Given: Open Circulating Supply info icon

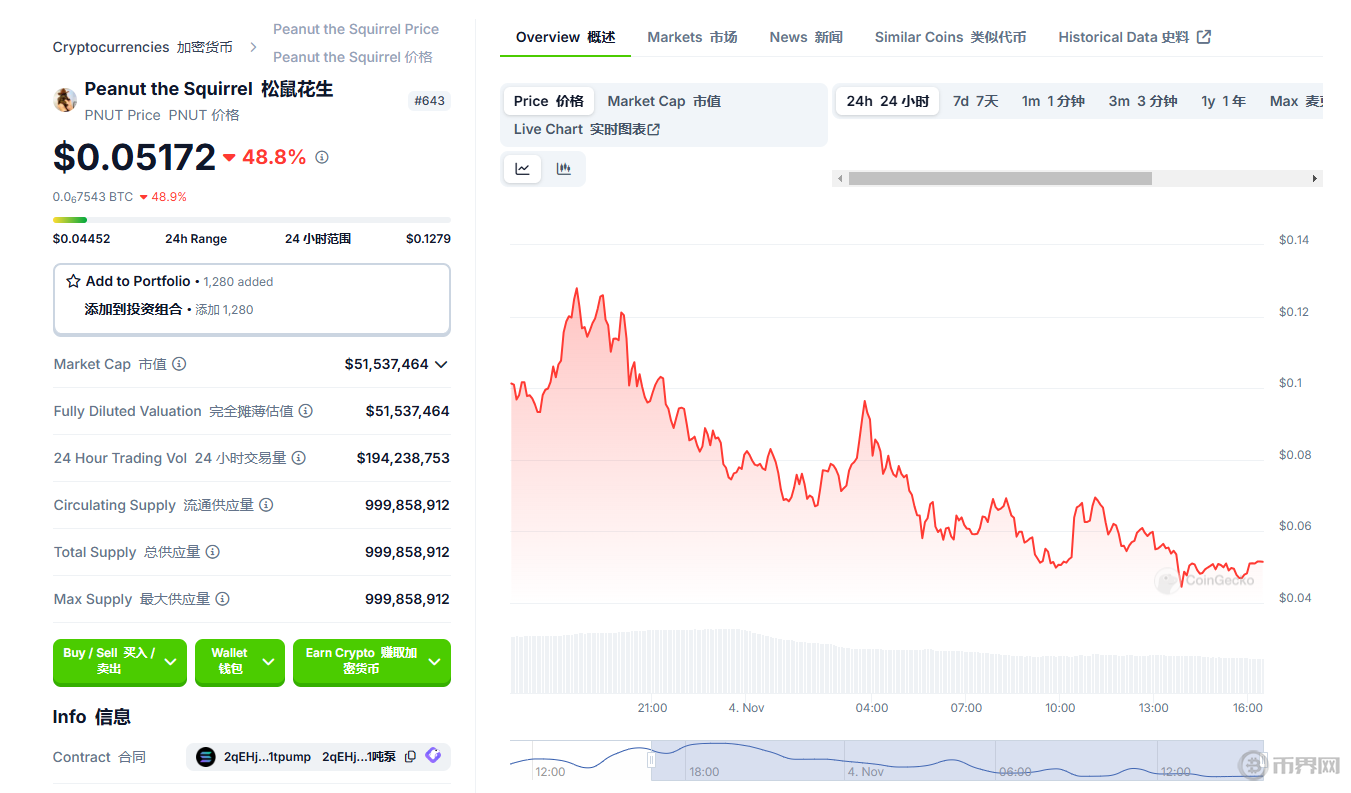Looking at the screenshot, I should tap(266, 505).
